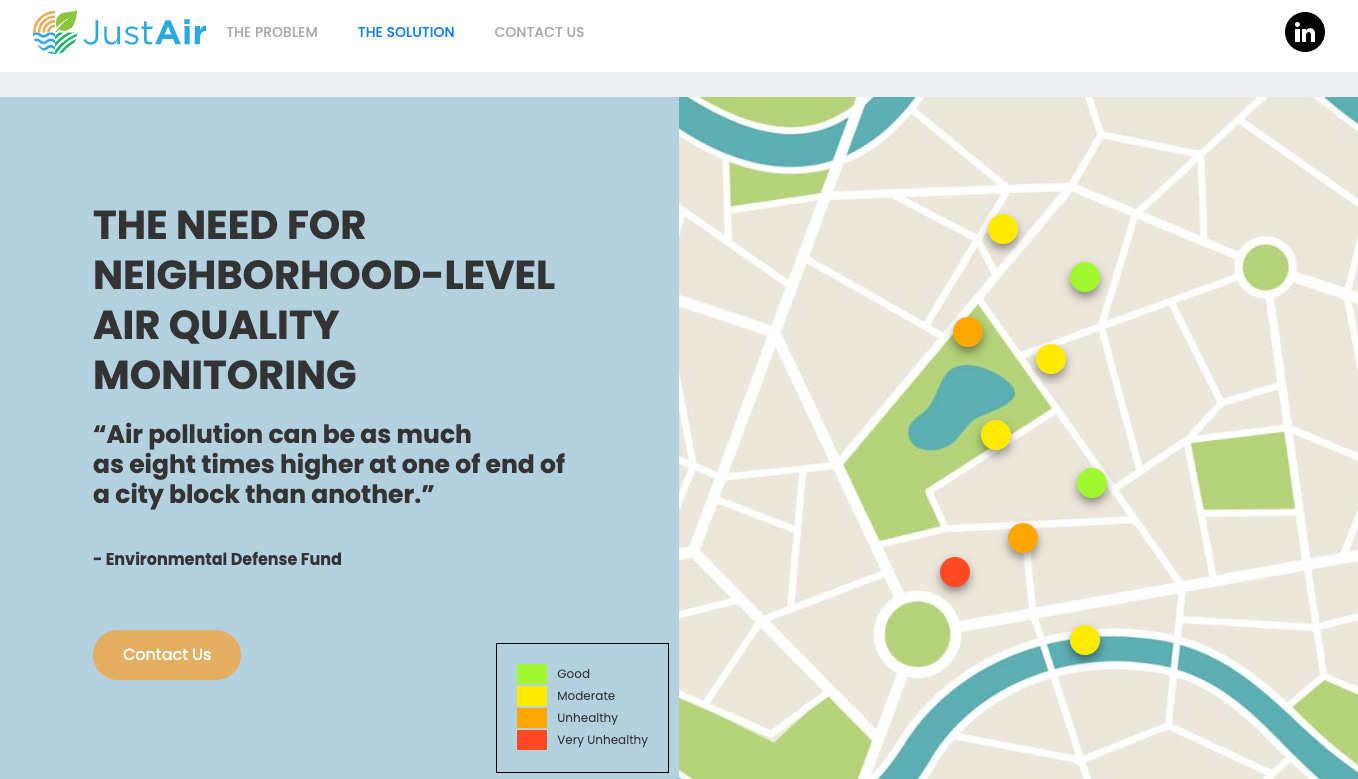The height and width of the screenshot is (779, 1358).
Task: Open the LinkedIn profile icon
Action: 1304,32
